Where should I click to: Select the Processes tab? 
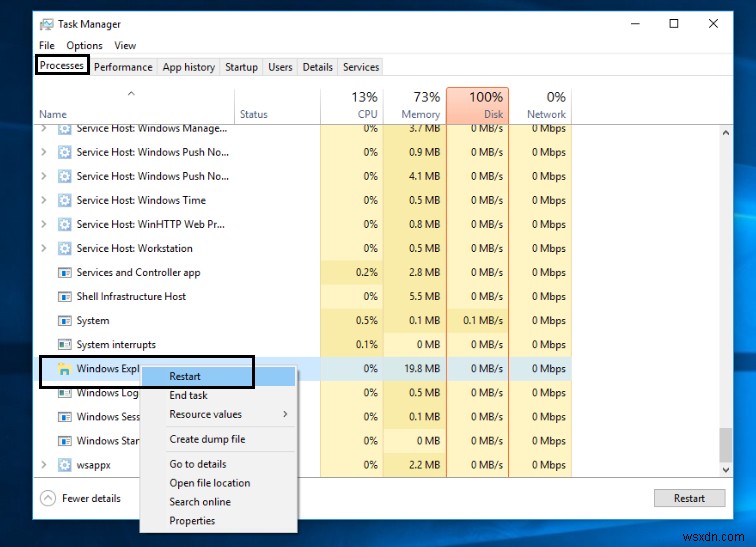pos(62,65)
